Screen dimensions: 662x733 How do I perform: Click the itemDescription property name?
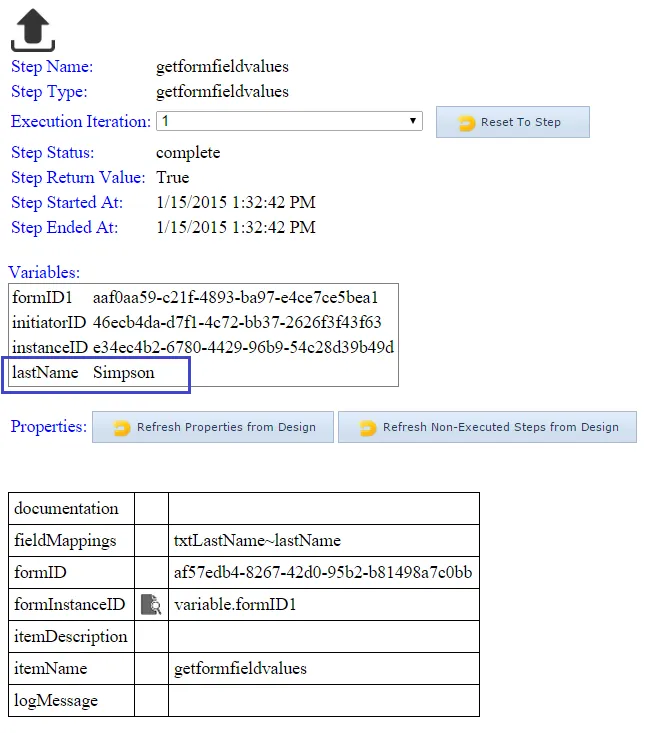(x=71, y=637)
